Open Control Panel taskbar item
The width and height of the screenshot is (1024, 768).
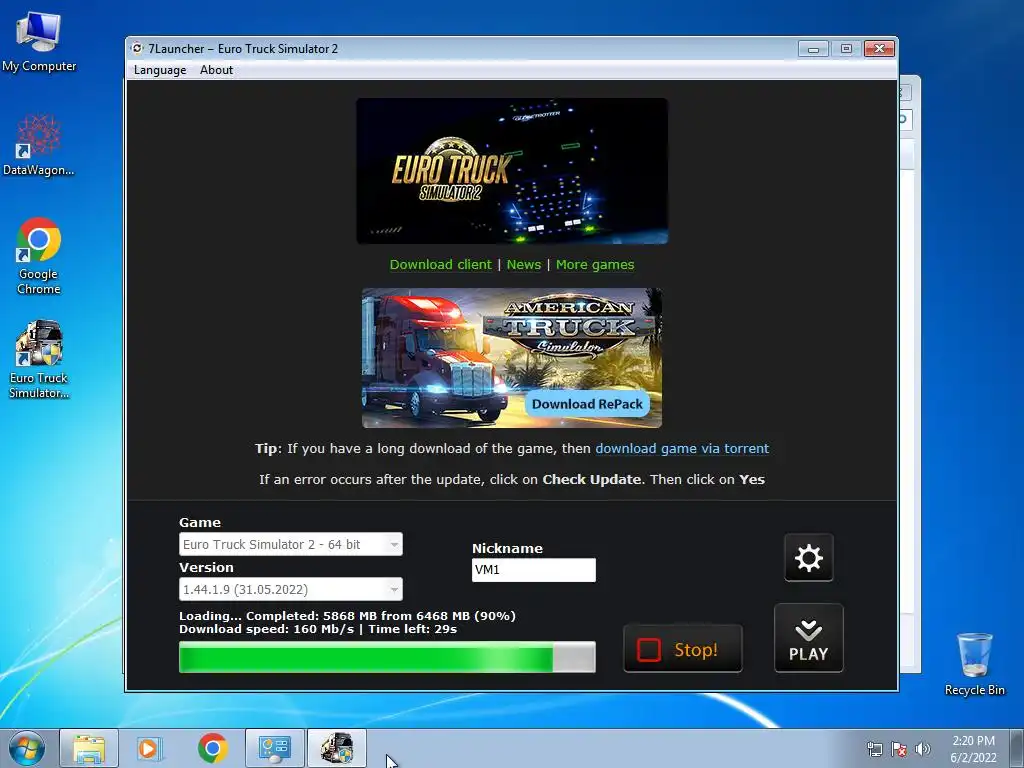pyautogui.click(x=274, y=748)
